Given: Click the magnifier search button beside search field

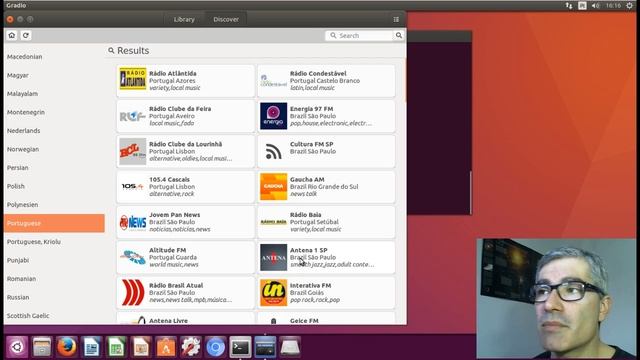Looking at the screenshot, I should pos(399,36).
